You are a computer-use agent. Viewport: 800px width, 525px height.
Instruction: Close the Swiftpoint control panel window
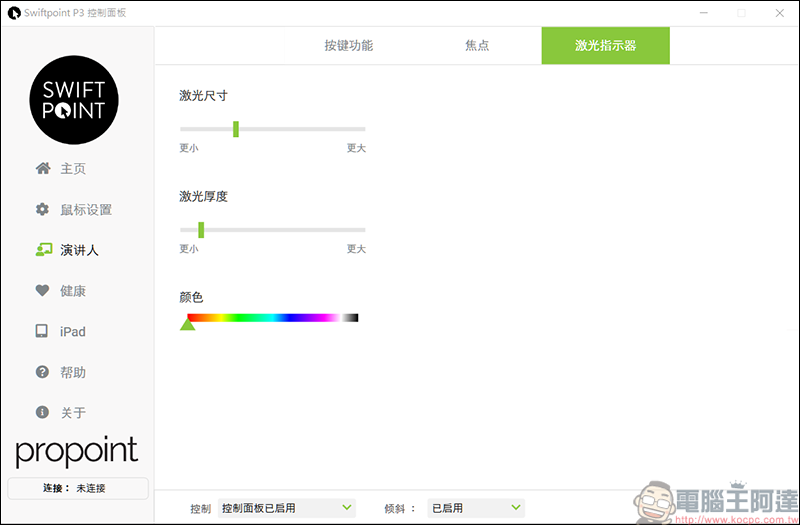780,13
